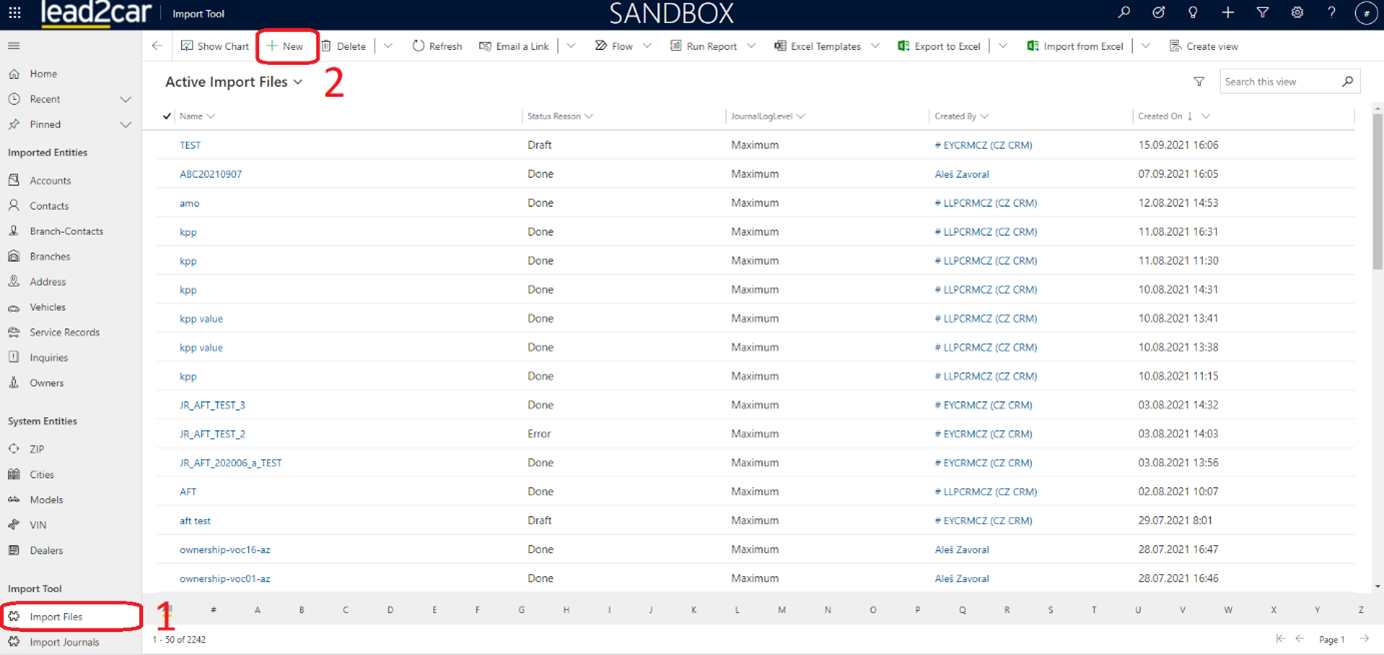Viewport: 1384px width, 655px height.
Task: Click the New button in command bar
Action: (x=286, y=46)
